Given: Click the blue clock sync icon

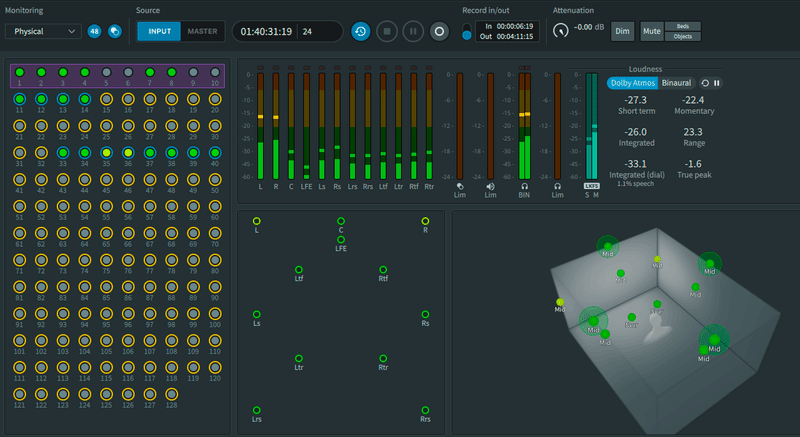Looking at the screenshot, I should click(361, 31).
